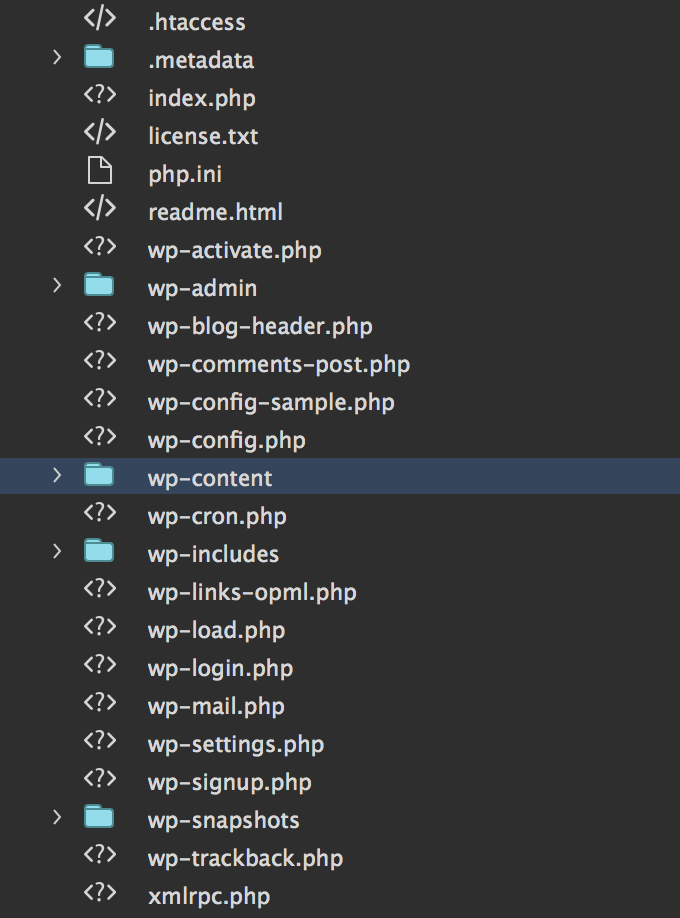Select the highlighted wp-content folder name
The width and height of the screenshot is (680, 918).
(x=210, y=478)
